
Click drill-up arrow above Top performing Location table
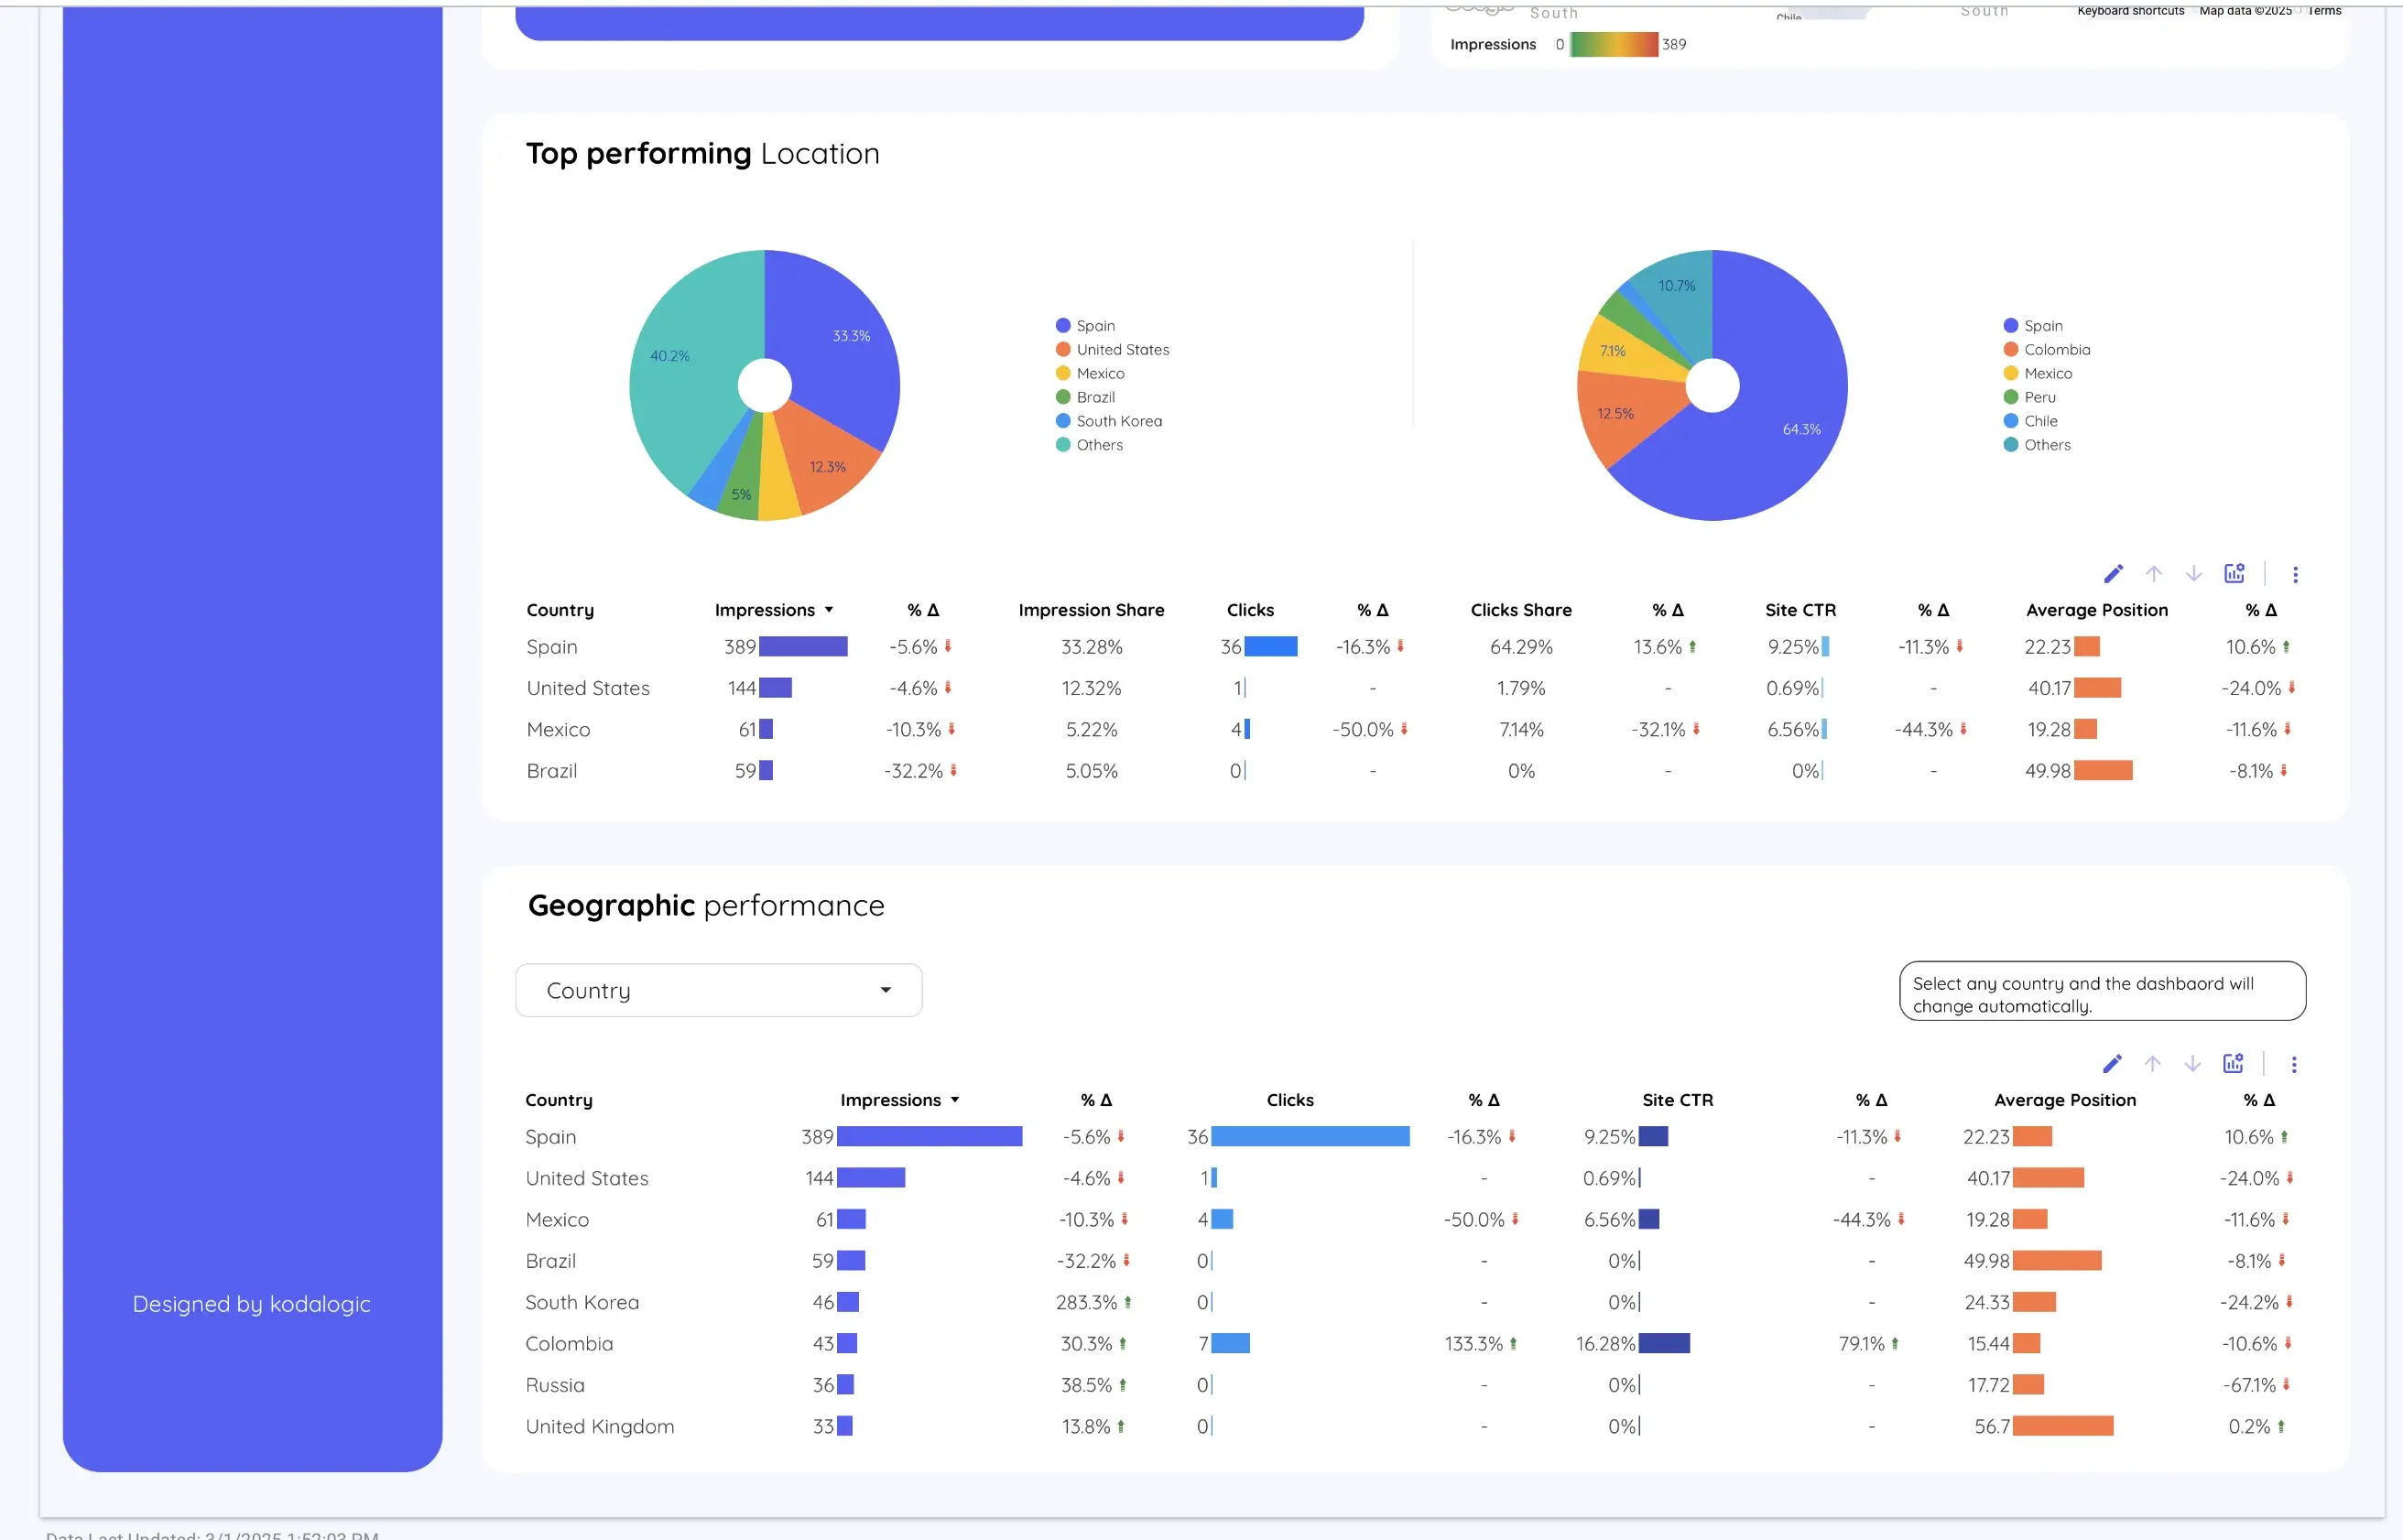(2154, 573)
